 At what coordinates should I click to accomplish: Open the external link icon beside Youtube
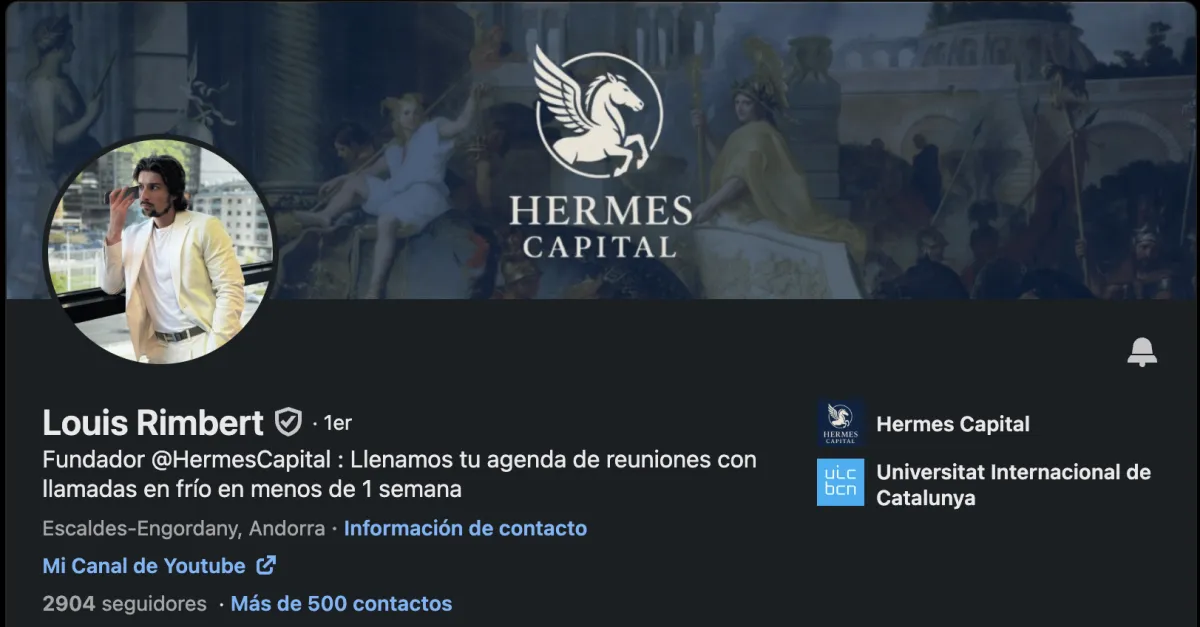click(x=266, y=565)
